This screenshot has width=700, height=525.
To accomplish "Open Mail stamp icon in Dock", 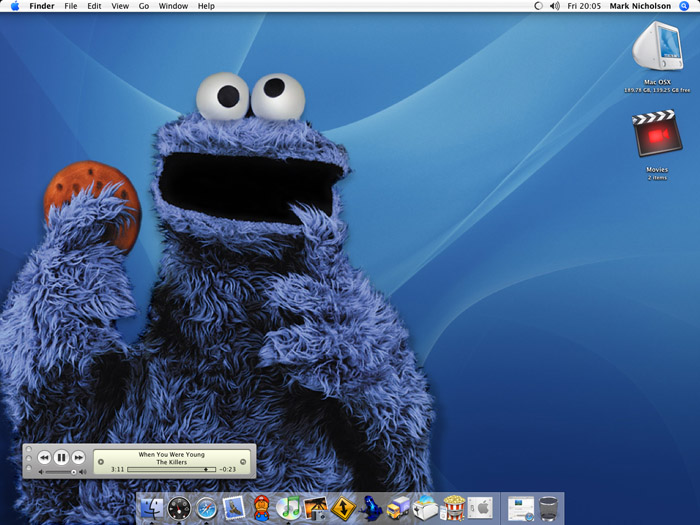I will coord(234,508).
